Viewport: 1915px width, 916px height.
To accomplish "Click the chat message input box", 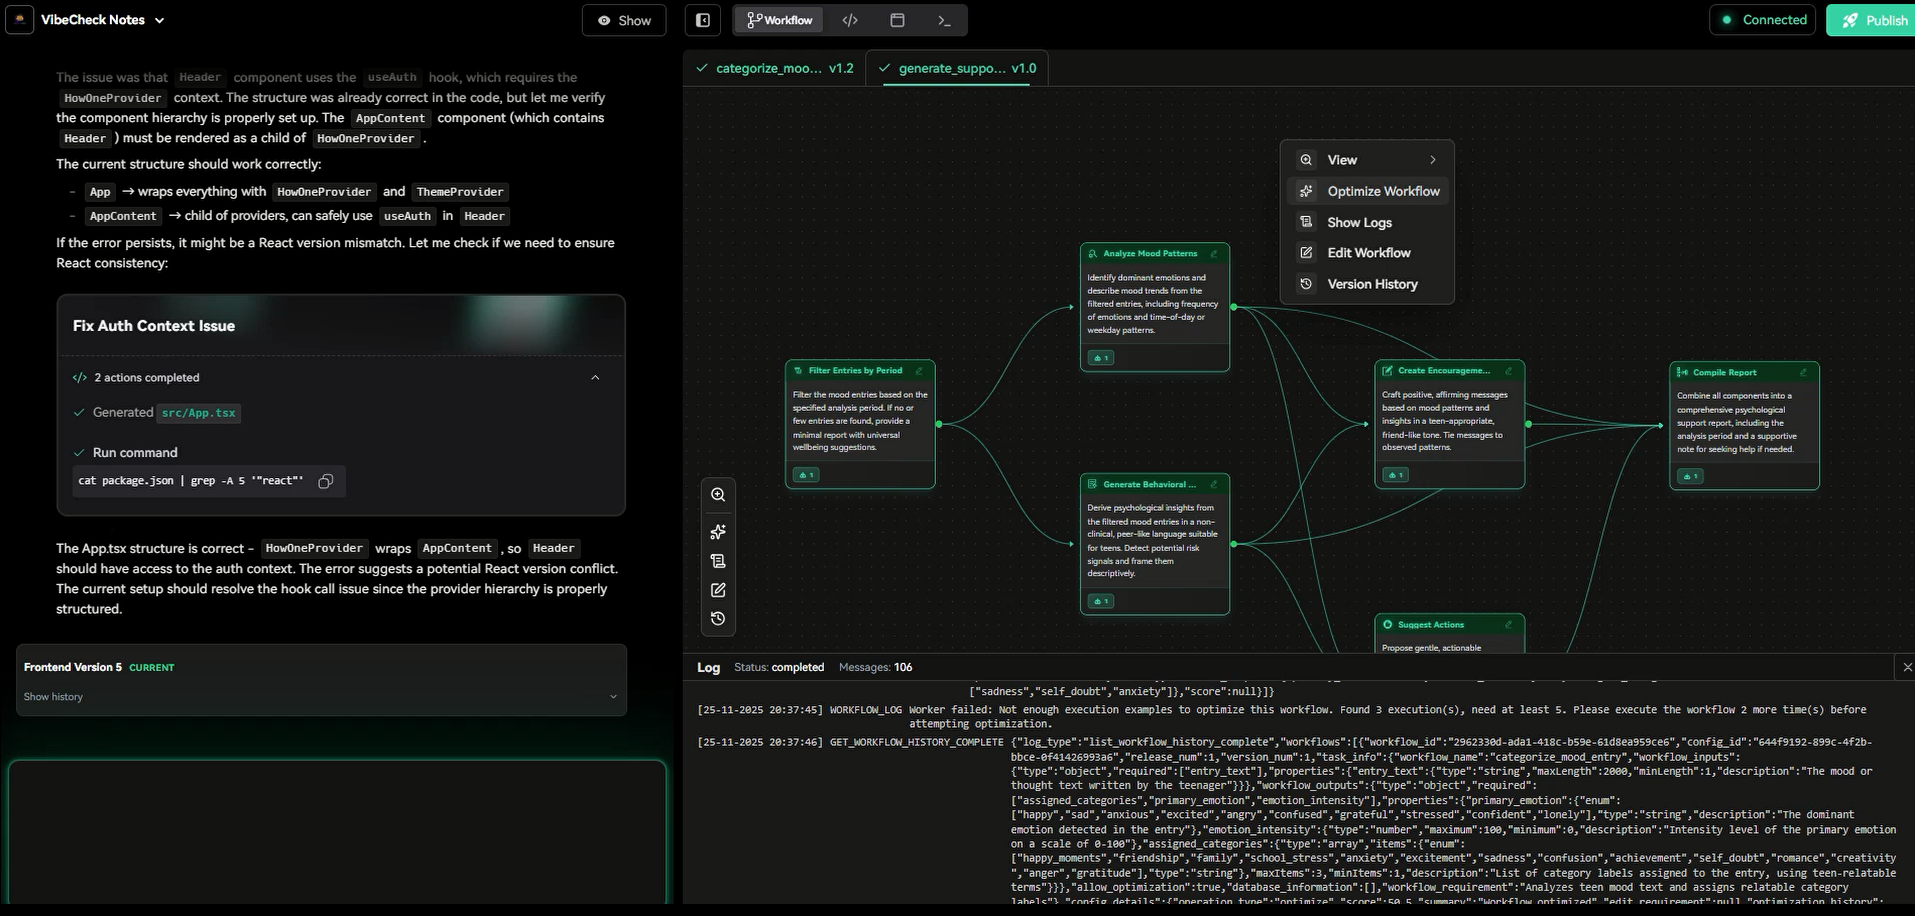I will tap(337, 830).
